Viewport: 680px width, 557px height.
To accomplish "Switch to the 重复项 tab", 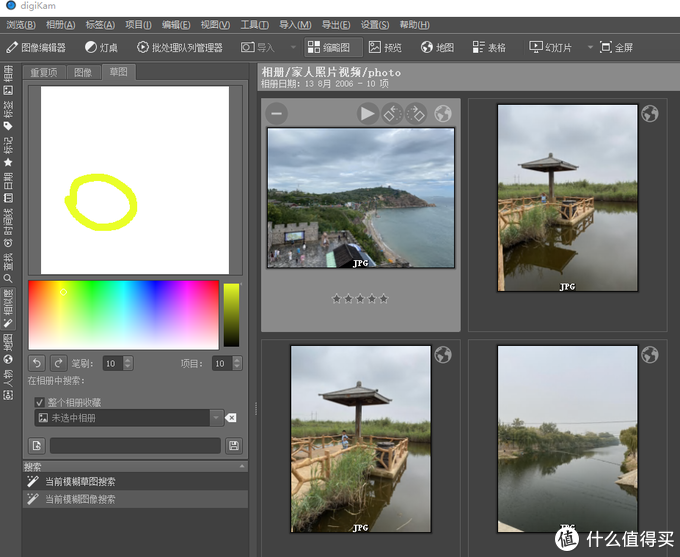I will pos(43,72).
